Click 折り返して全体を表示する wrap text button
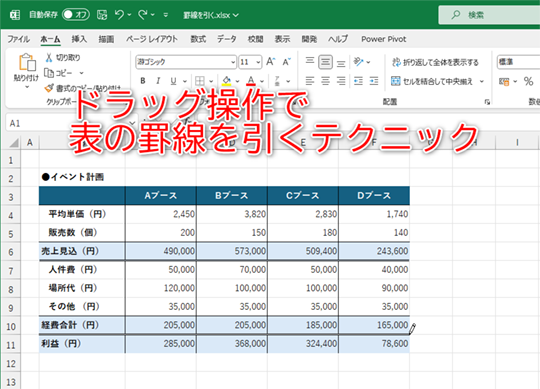Viewport: 540px width, 389px height. point(435,62)
